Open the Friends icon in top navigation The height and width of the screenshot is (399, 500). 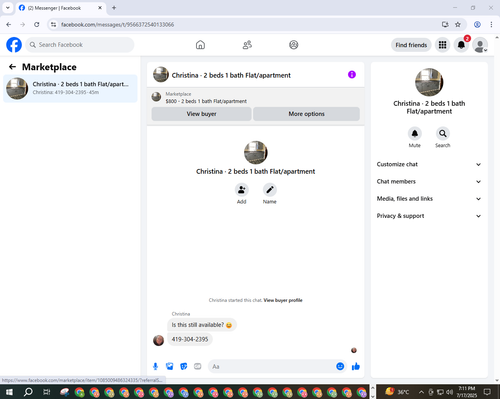coord(247,45)
